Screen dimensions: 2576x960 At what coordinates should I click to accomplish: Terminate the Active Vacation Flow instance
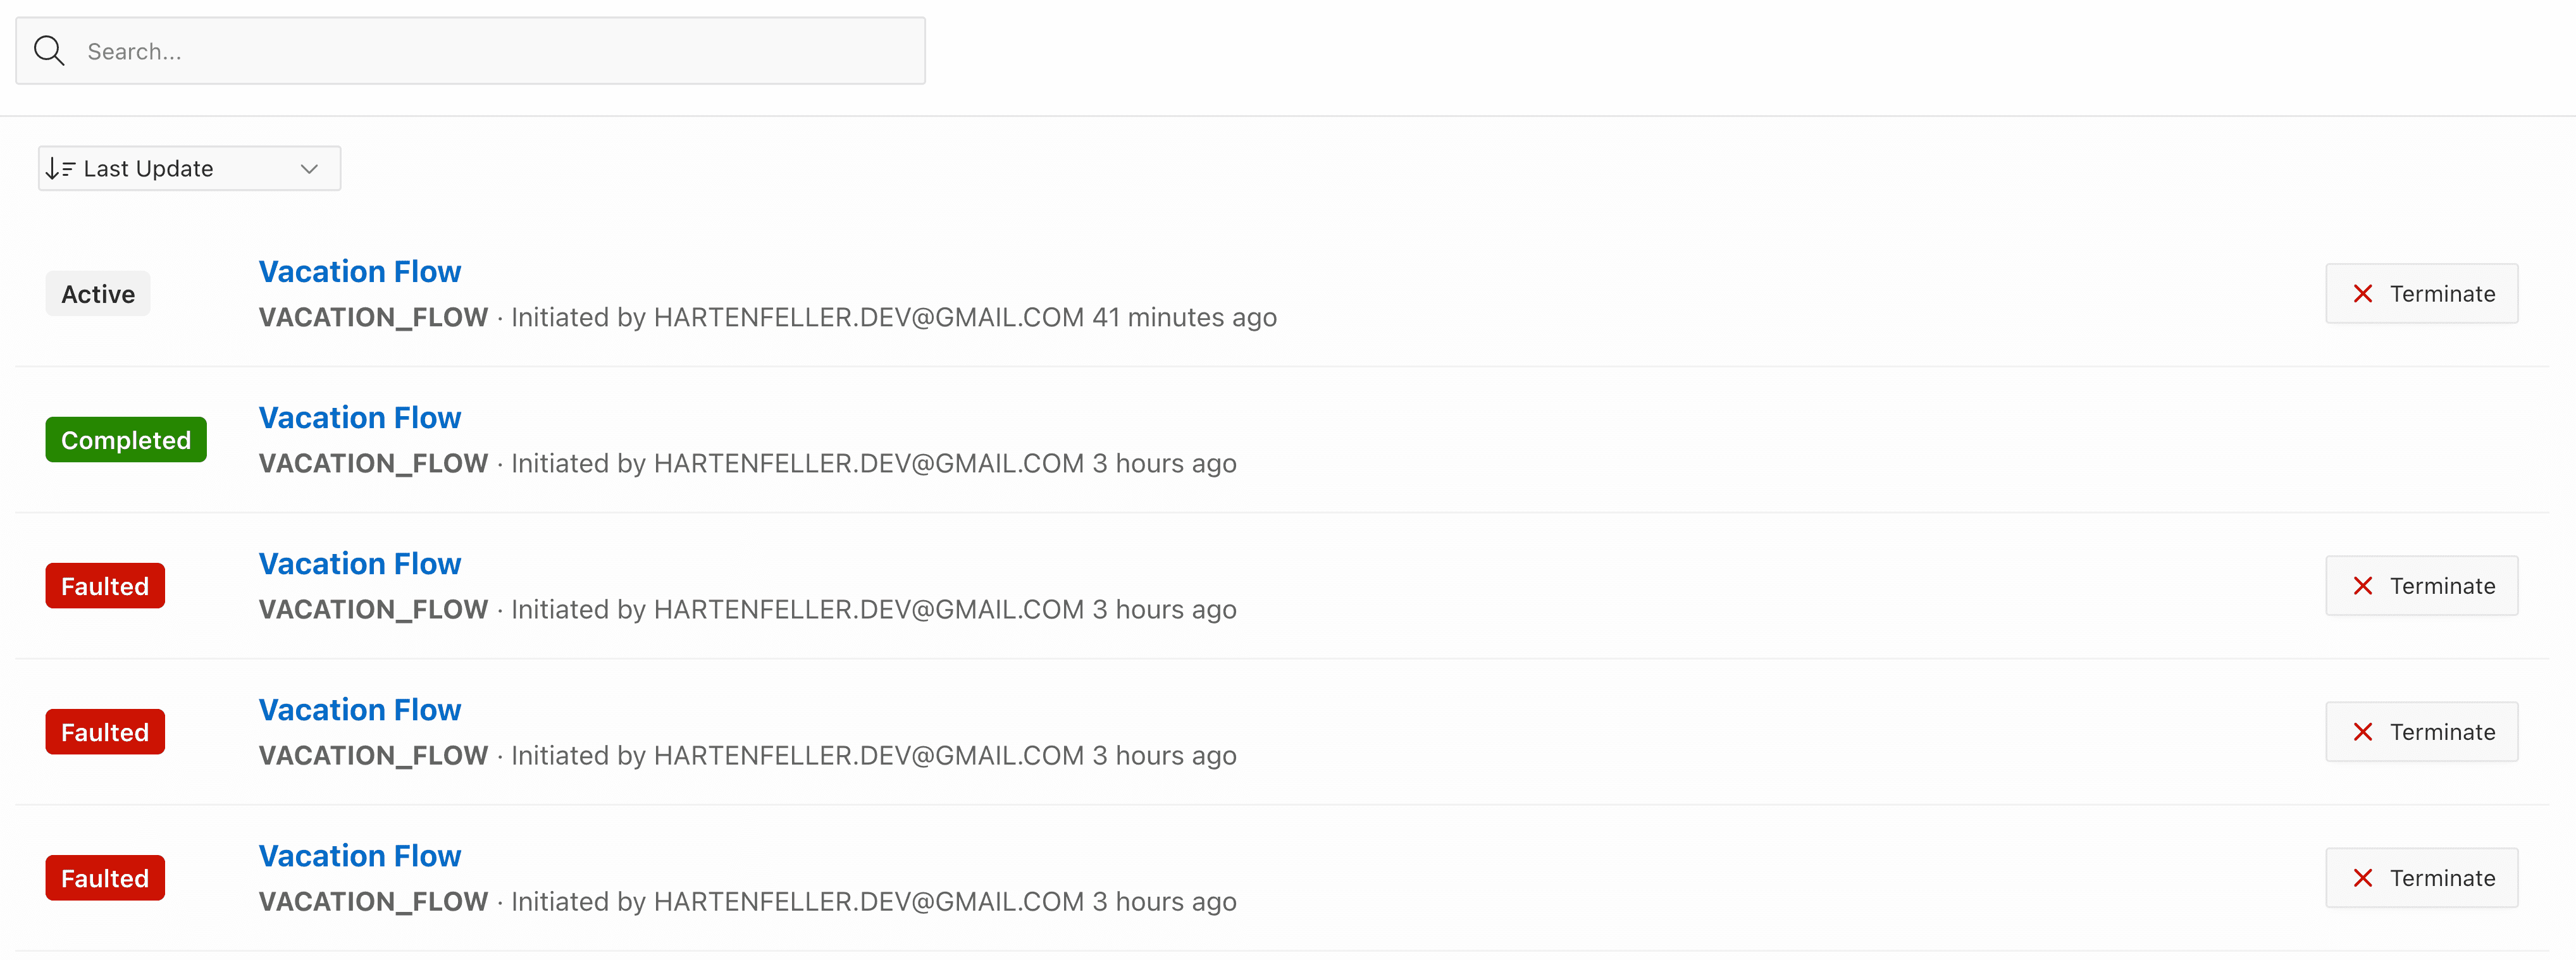coord(2421,293)
